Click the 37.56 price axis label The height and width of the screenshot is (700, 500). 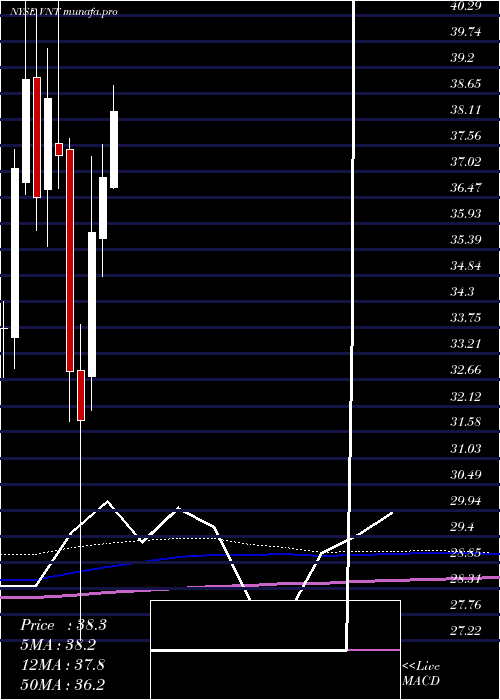coord(466,136)
